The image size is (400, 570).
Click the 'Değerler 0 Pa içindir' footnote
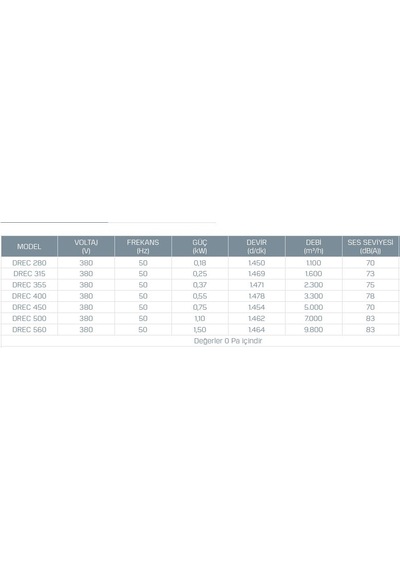tap(228, 341)
